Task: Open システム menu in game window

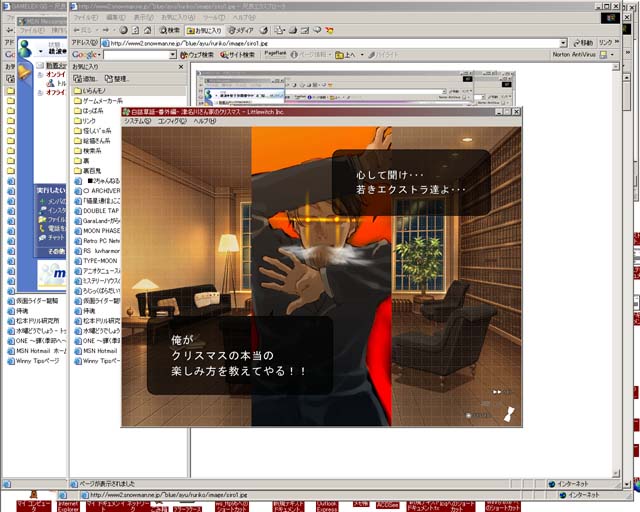Action: tap(137, 121)
